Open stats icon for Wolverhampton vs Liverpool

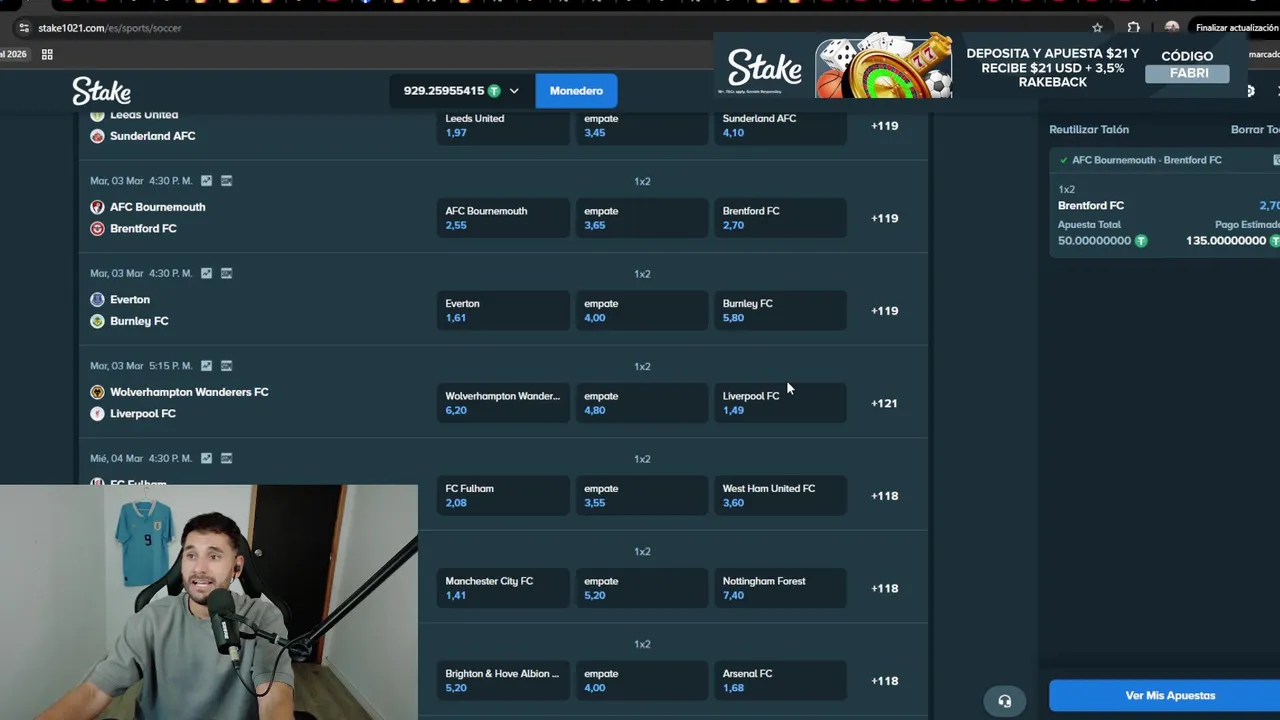[206, 366]
